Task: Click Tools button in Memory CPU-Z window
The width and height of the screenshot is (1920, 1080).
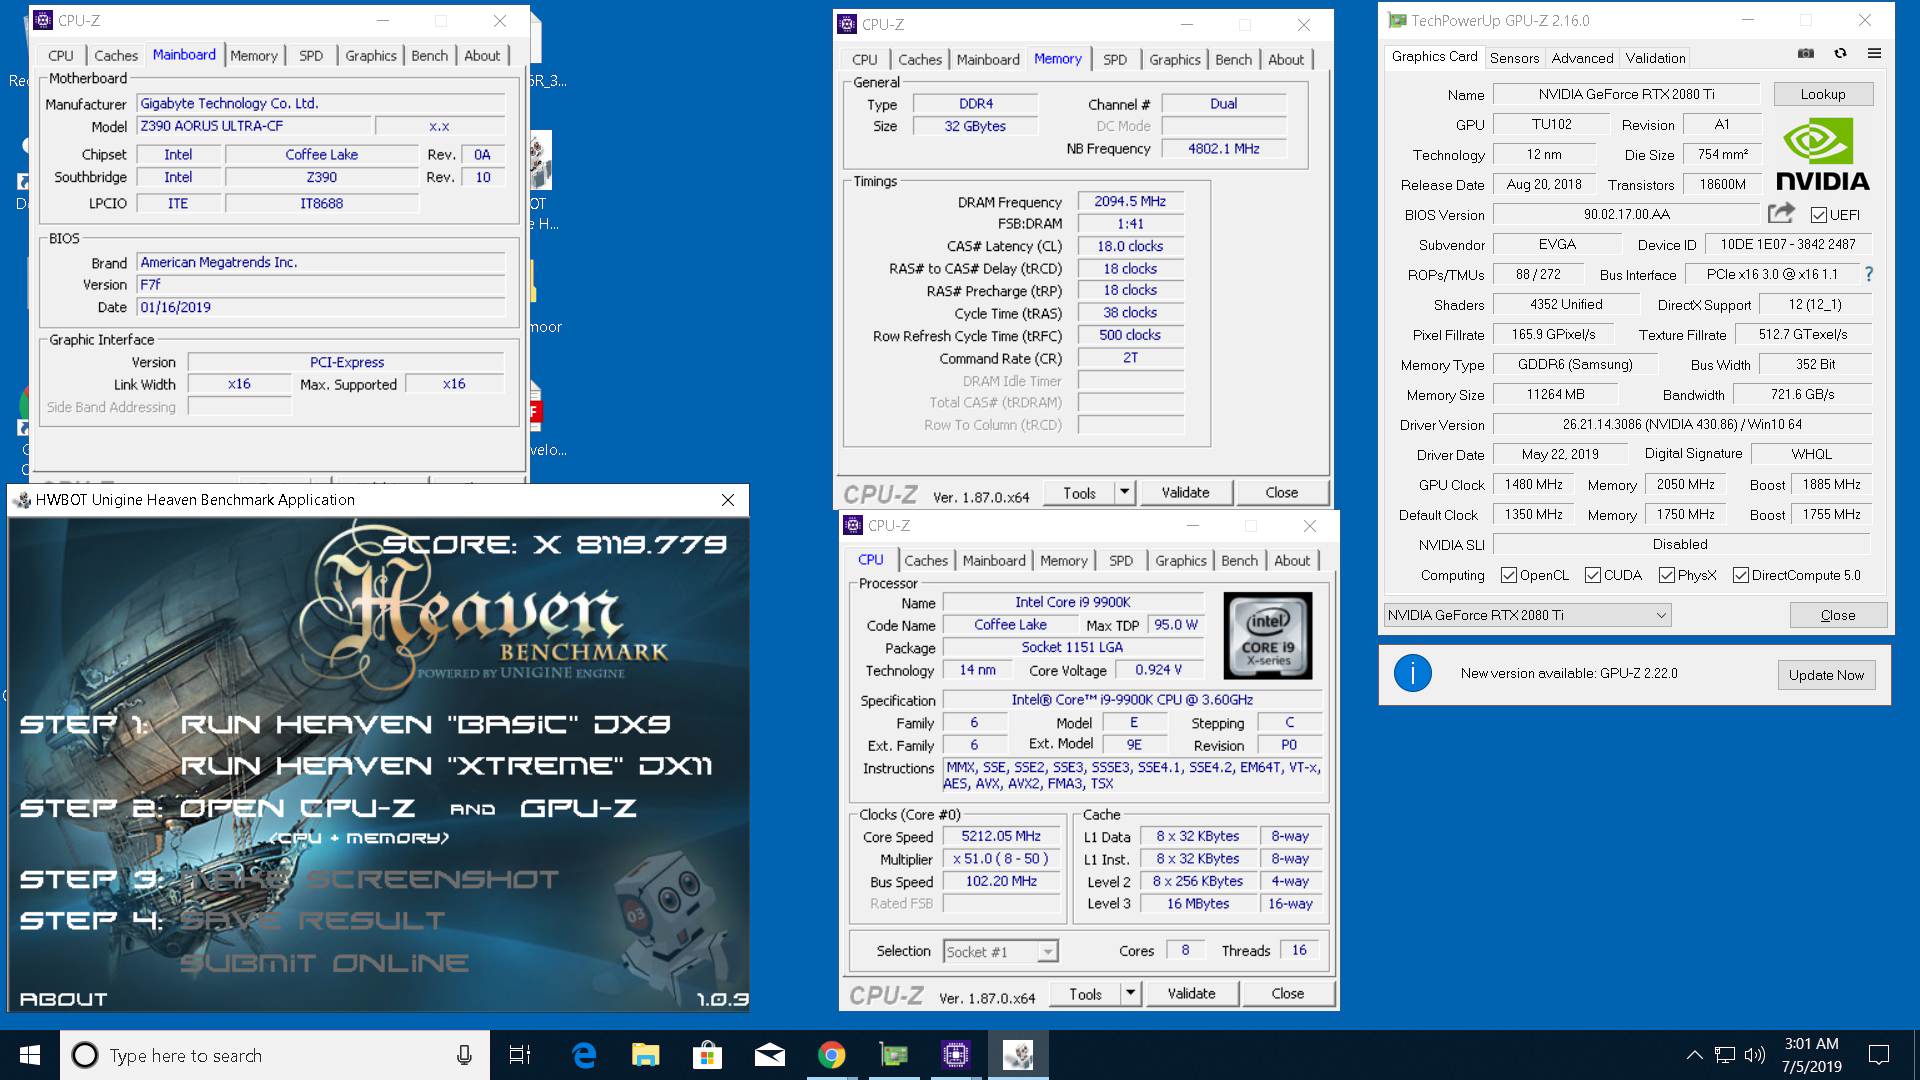Action: click(1079, 492)
